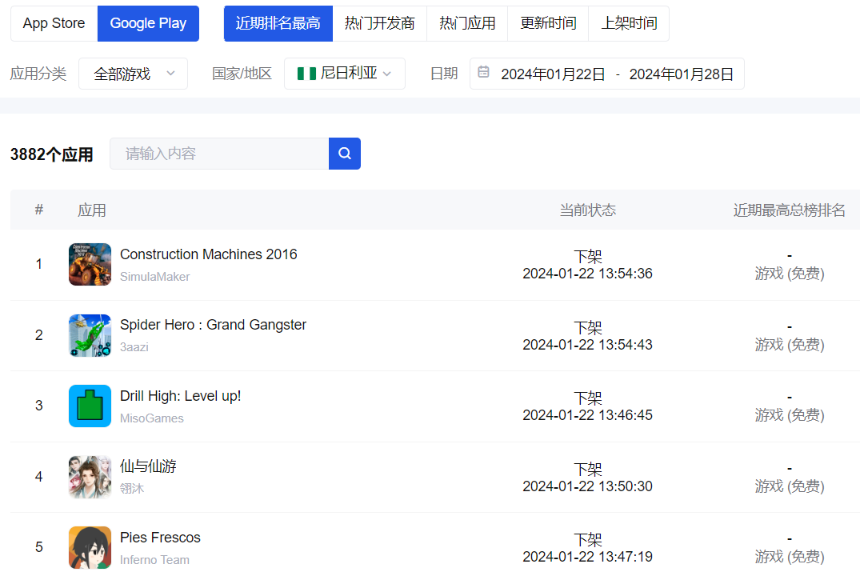
Task: Open the calendar icon in the date field
Action: [x=483, y=72]
